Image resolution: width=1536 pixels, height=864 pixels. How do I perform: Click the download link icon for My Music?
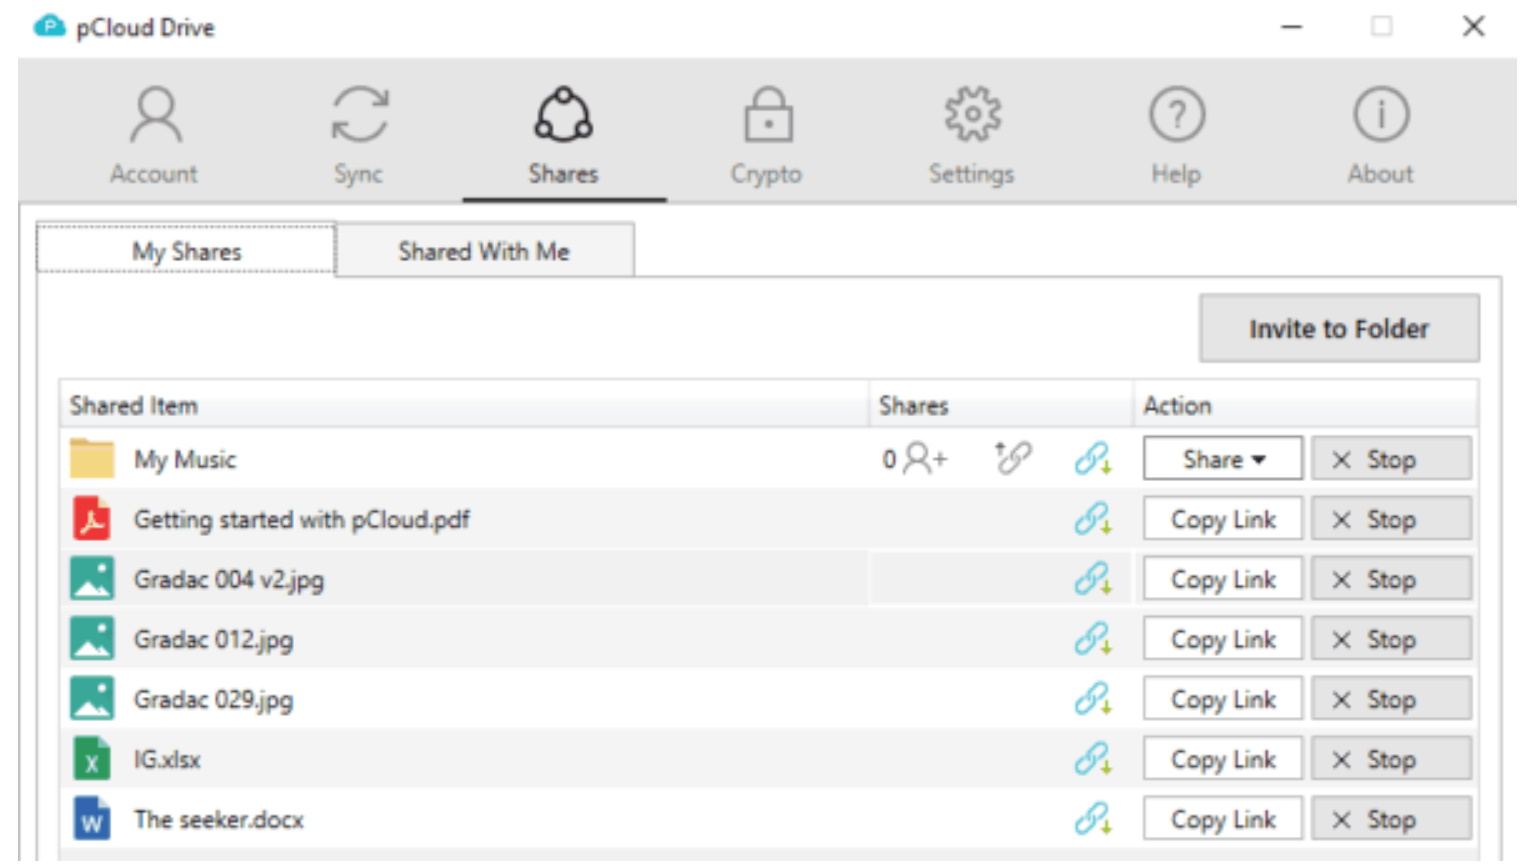1093,459
